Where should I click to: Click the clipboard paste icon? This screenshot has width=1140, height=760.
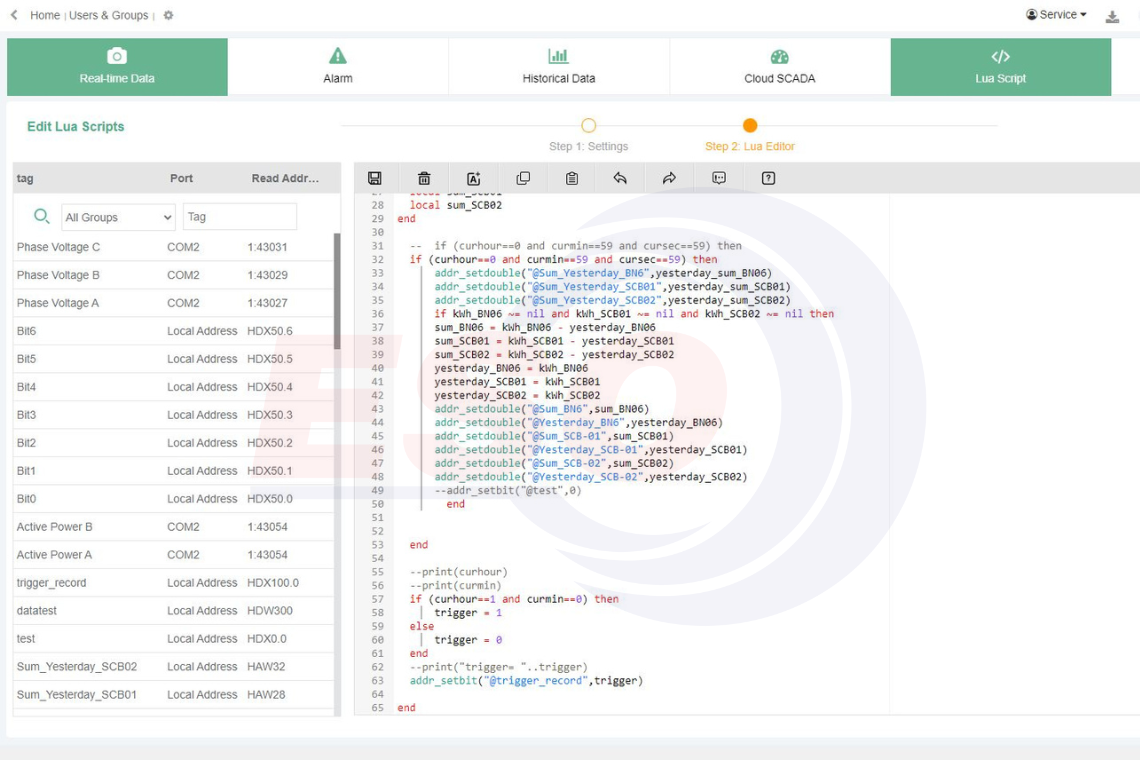pyautogui.click(x=572, y=178)
